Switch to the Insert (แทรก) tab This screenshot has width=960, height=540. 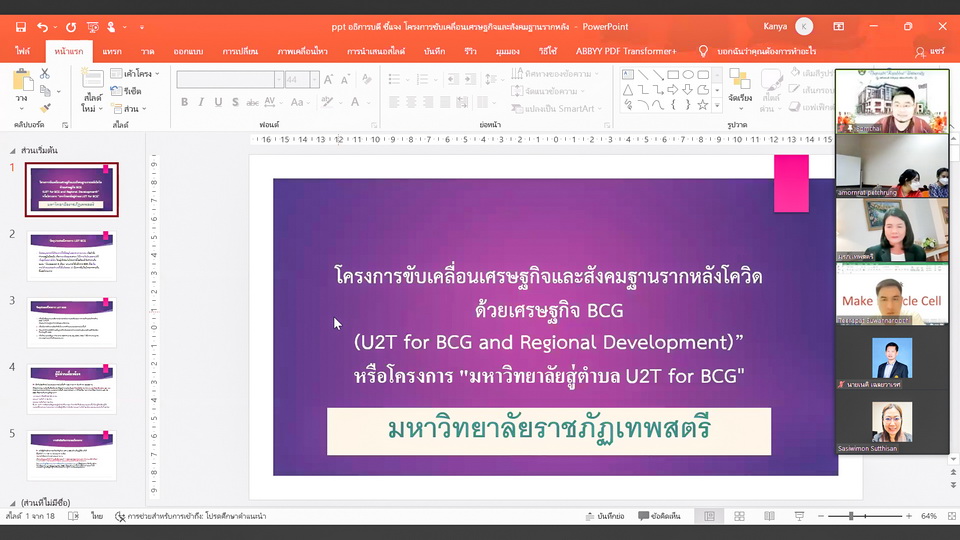click(x=111, y=51)
